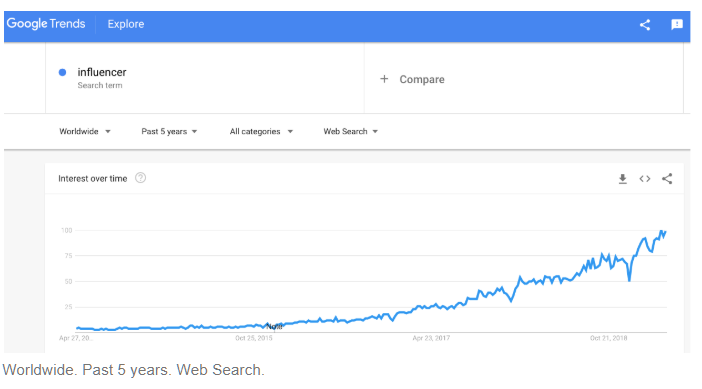Image resolution: width=702 pixels, height=389 pixels.
Task: Open the embed code icon for the chart
Action: 645,179
